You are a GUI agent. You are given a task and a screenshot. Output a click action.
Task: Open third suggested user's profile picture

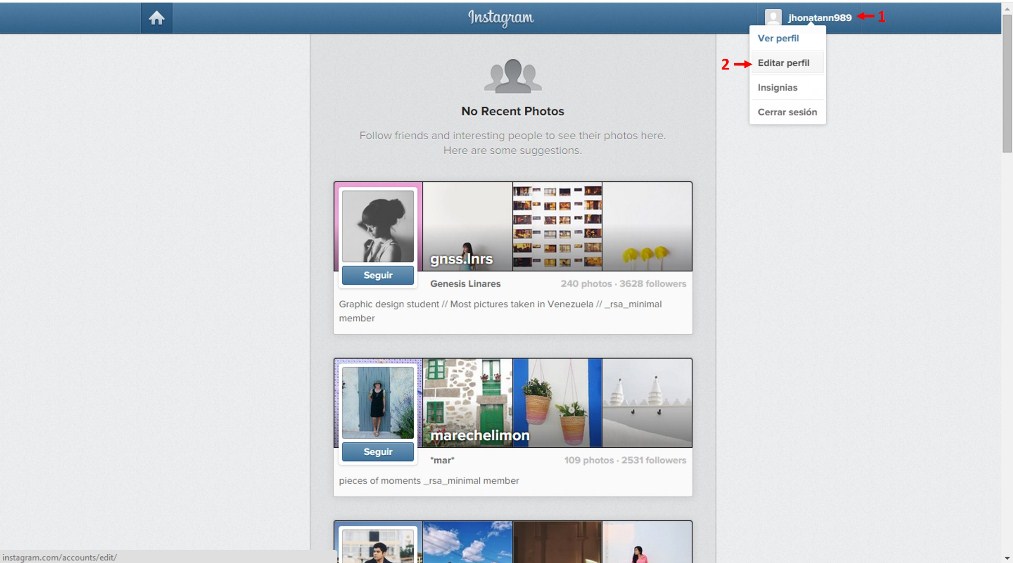[378, 546]
